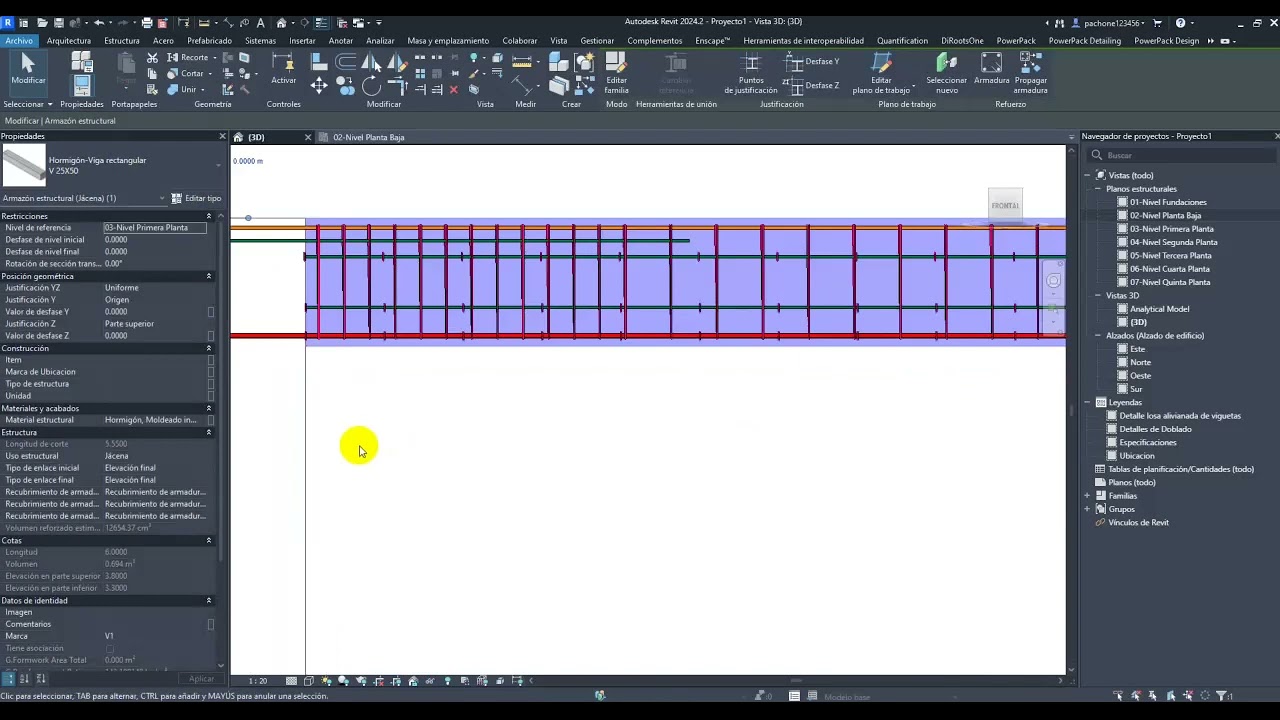Viewport: 1280px width, 720px height.
Task: Switch to the 02-Nivel Planta Baja view tab
Action: coord(369,137)
